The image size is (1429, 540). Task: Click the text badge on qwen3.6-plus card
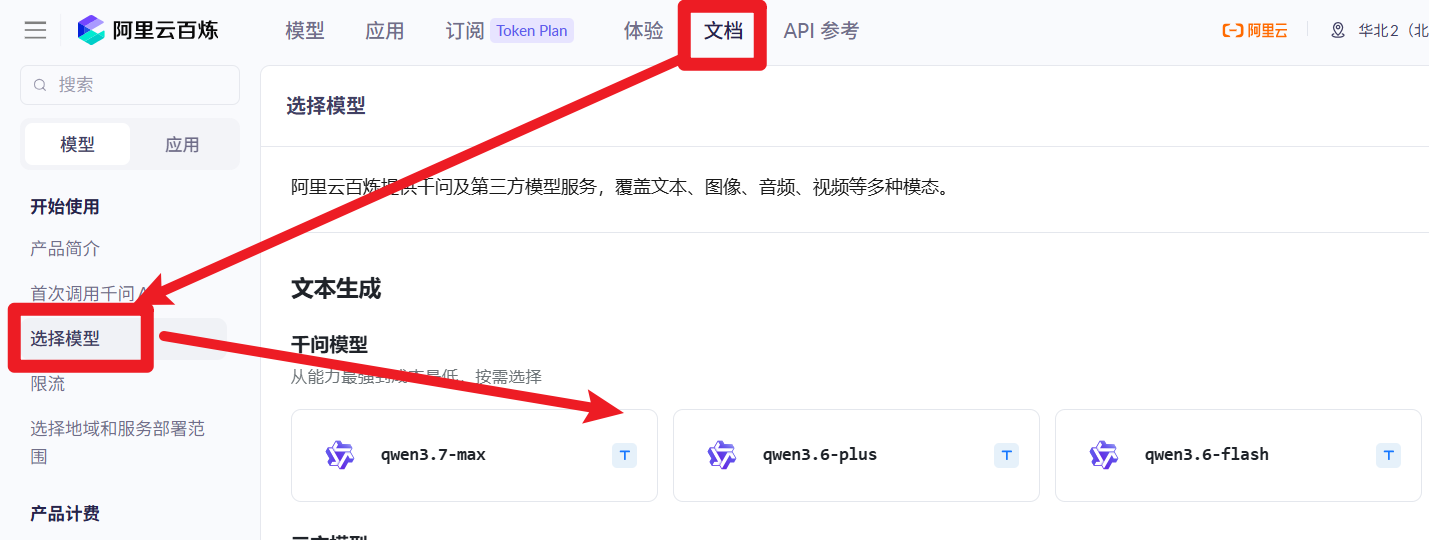(x=1007, y=455)
